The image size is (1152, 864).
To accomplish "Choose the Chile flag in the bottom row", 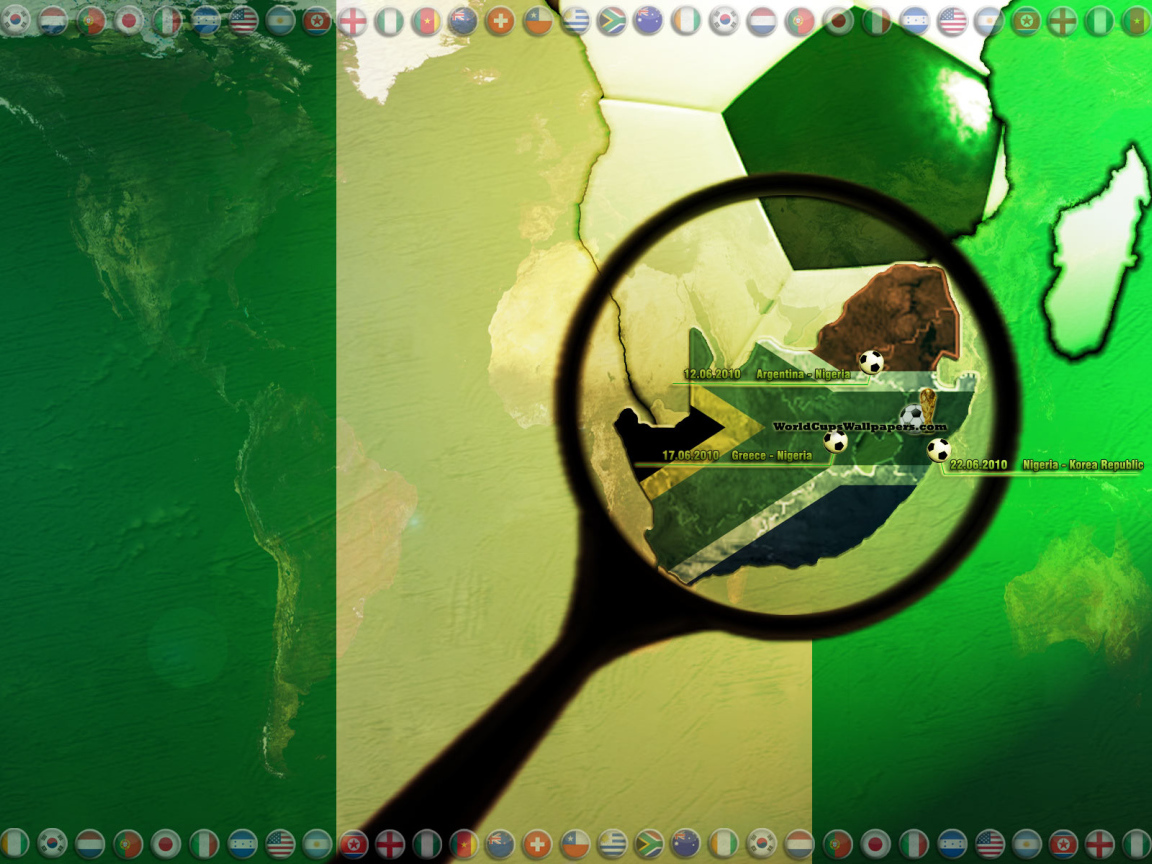I will 575,843.
